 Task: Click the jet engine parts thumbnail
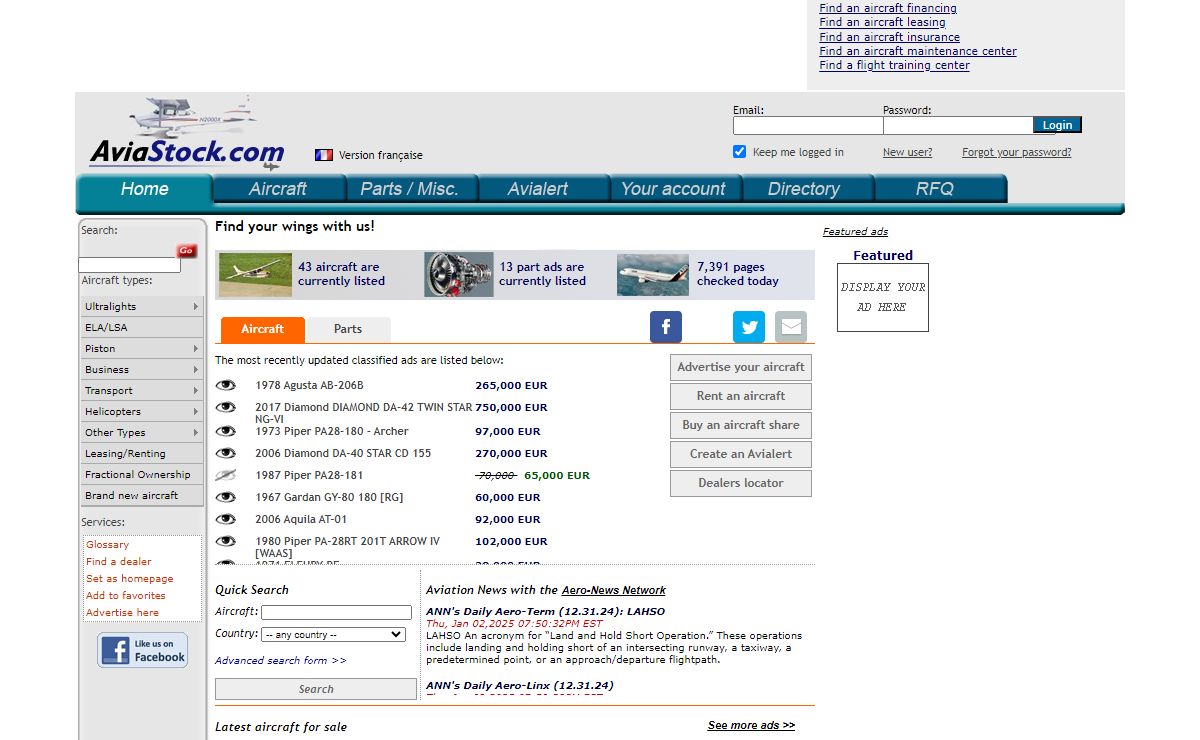(x=459, y=274)
